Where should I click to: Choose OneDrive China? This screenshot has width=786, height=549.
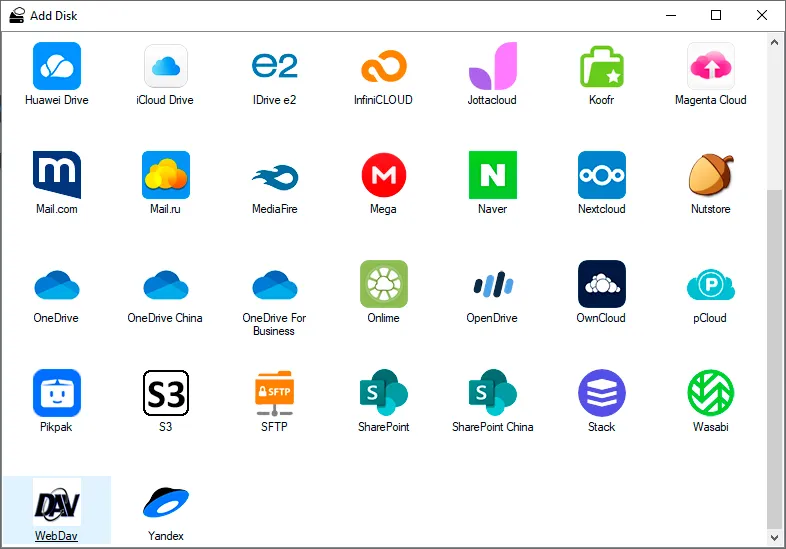coord(165,285)
